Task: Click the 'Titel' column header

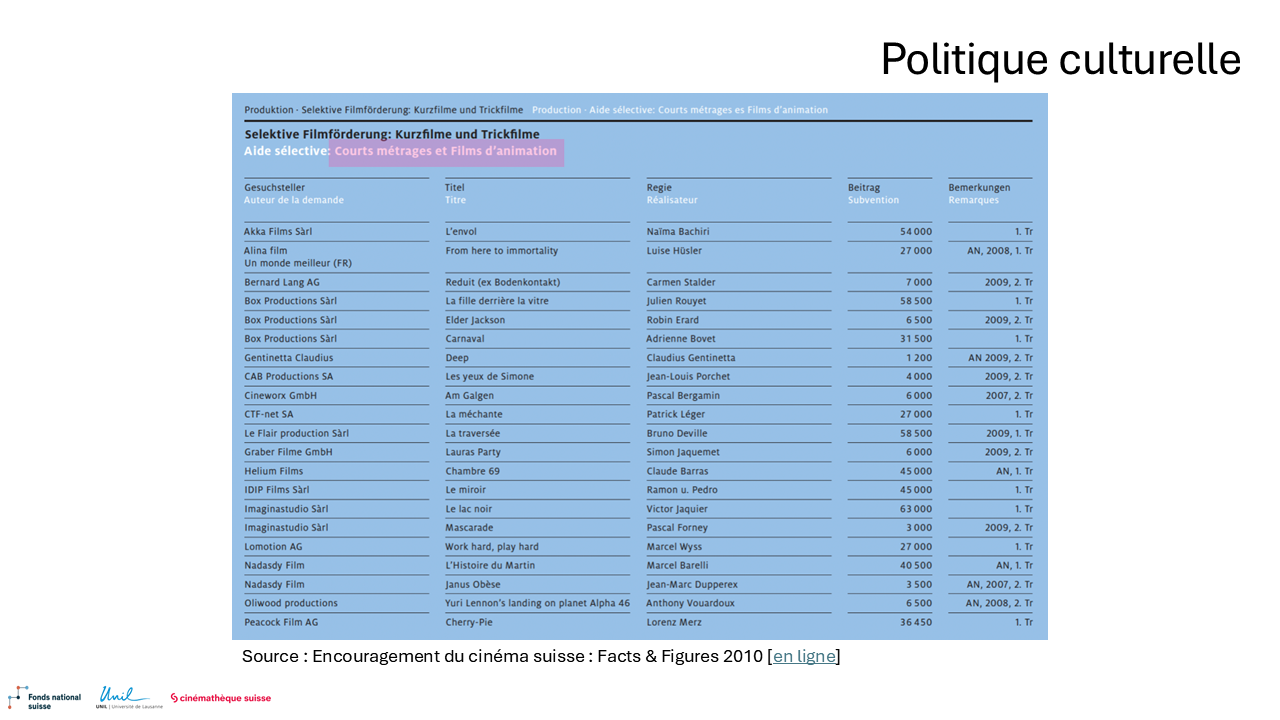Action: [x=455, y=187]
